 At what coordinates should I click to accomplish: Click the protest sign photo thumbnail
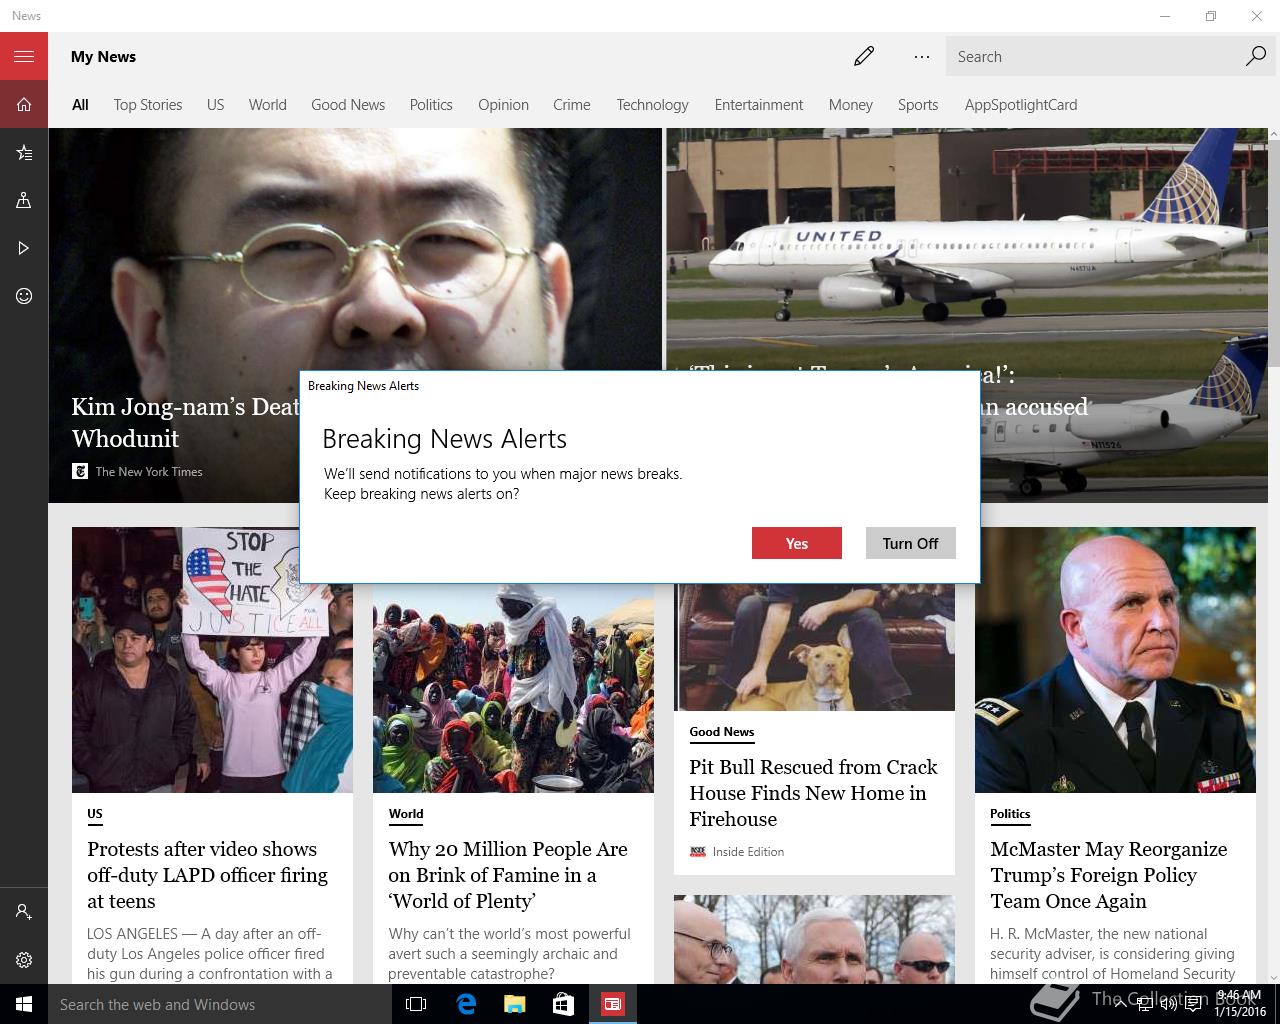[x=212, y=660]
